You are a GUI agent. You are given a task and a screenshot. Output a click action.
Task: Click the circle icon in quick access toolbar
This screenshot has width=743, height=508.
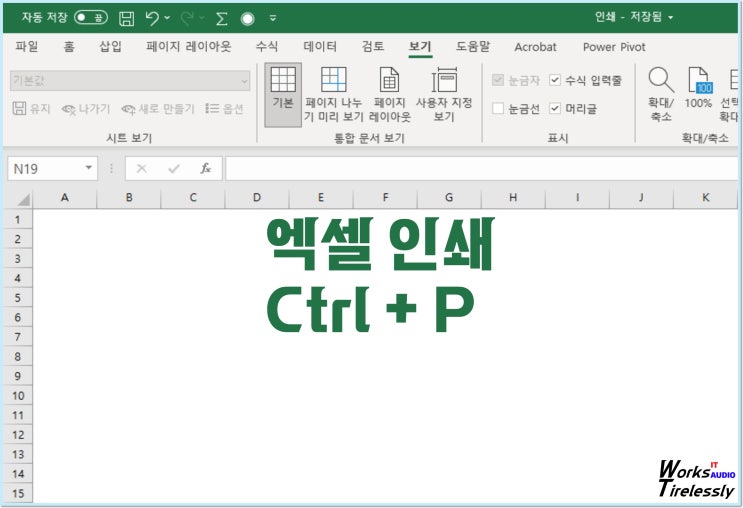point(247,18)
